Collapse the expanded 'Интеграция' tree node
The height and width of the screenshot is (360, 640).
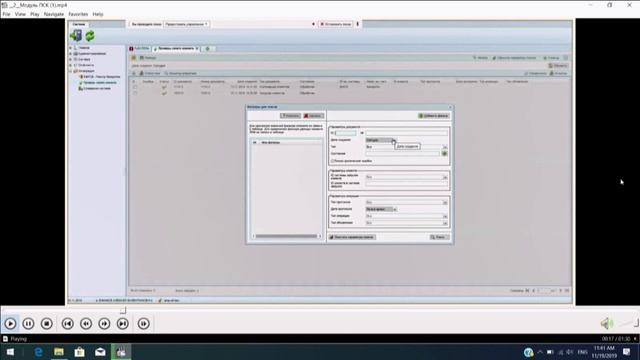click(71, 71)
